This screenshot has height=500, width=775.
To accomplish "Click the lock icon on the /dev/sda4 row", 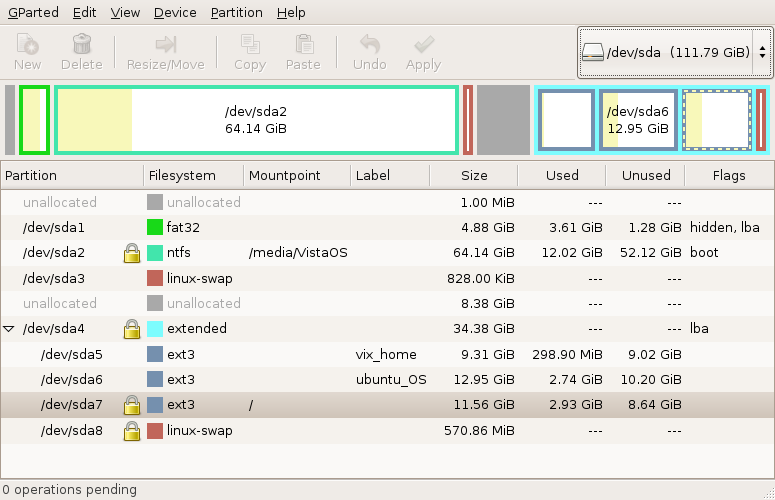I will tap(131, 329).
